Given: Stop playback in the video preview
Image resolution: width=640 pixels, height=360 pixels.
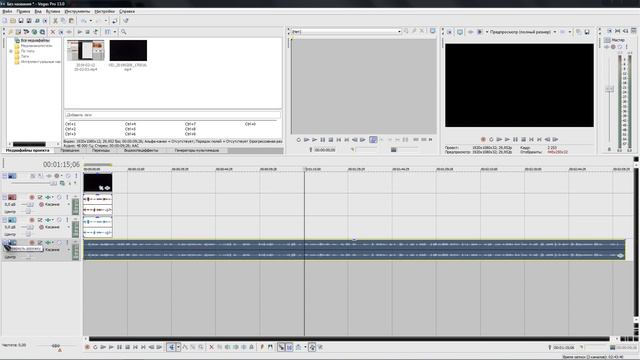Looking at the screenshot, I should (x=523, y=140).
